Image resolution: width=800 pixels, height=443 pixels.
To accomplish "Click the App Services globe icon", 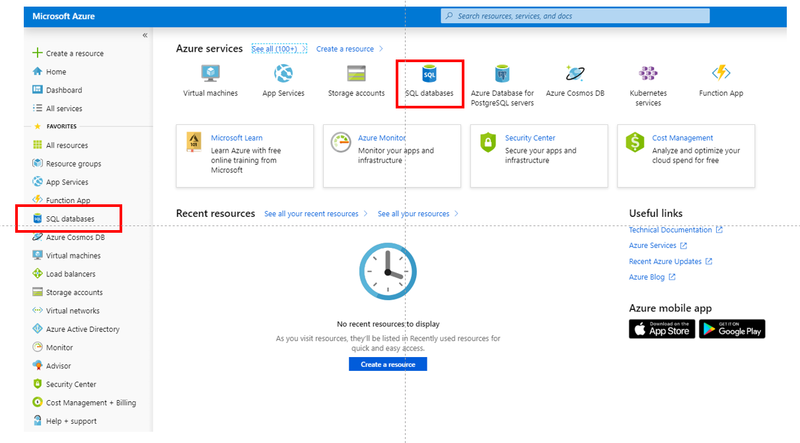I will [283, 75].
